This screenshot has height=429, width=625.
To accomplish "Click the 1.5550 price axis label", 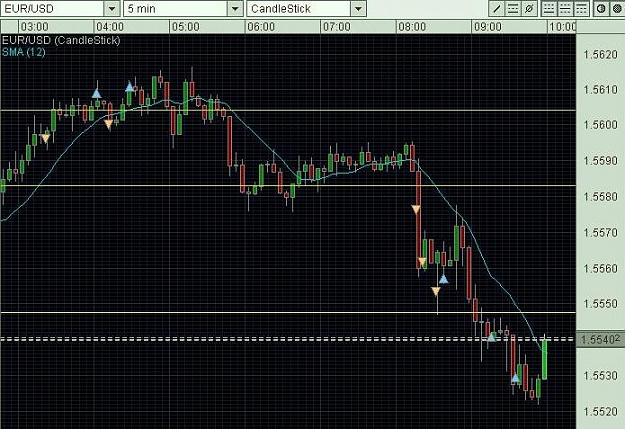I will 601,304.
